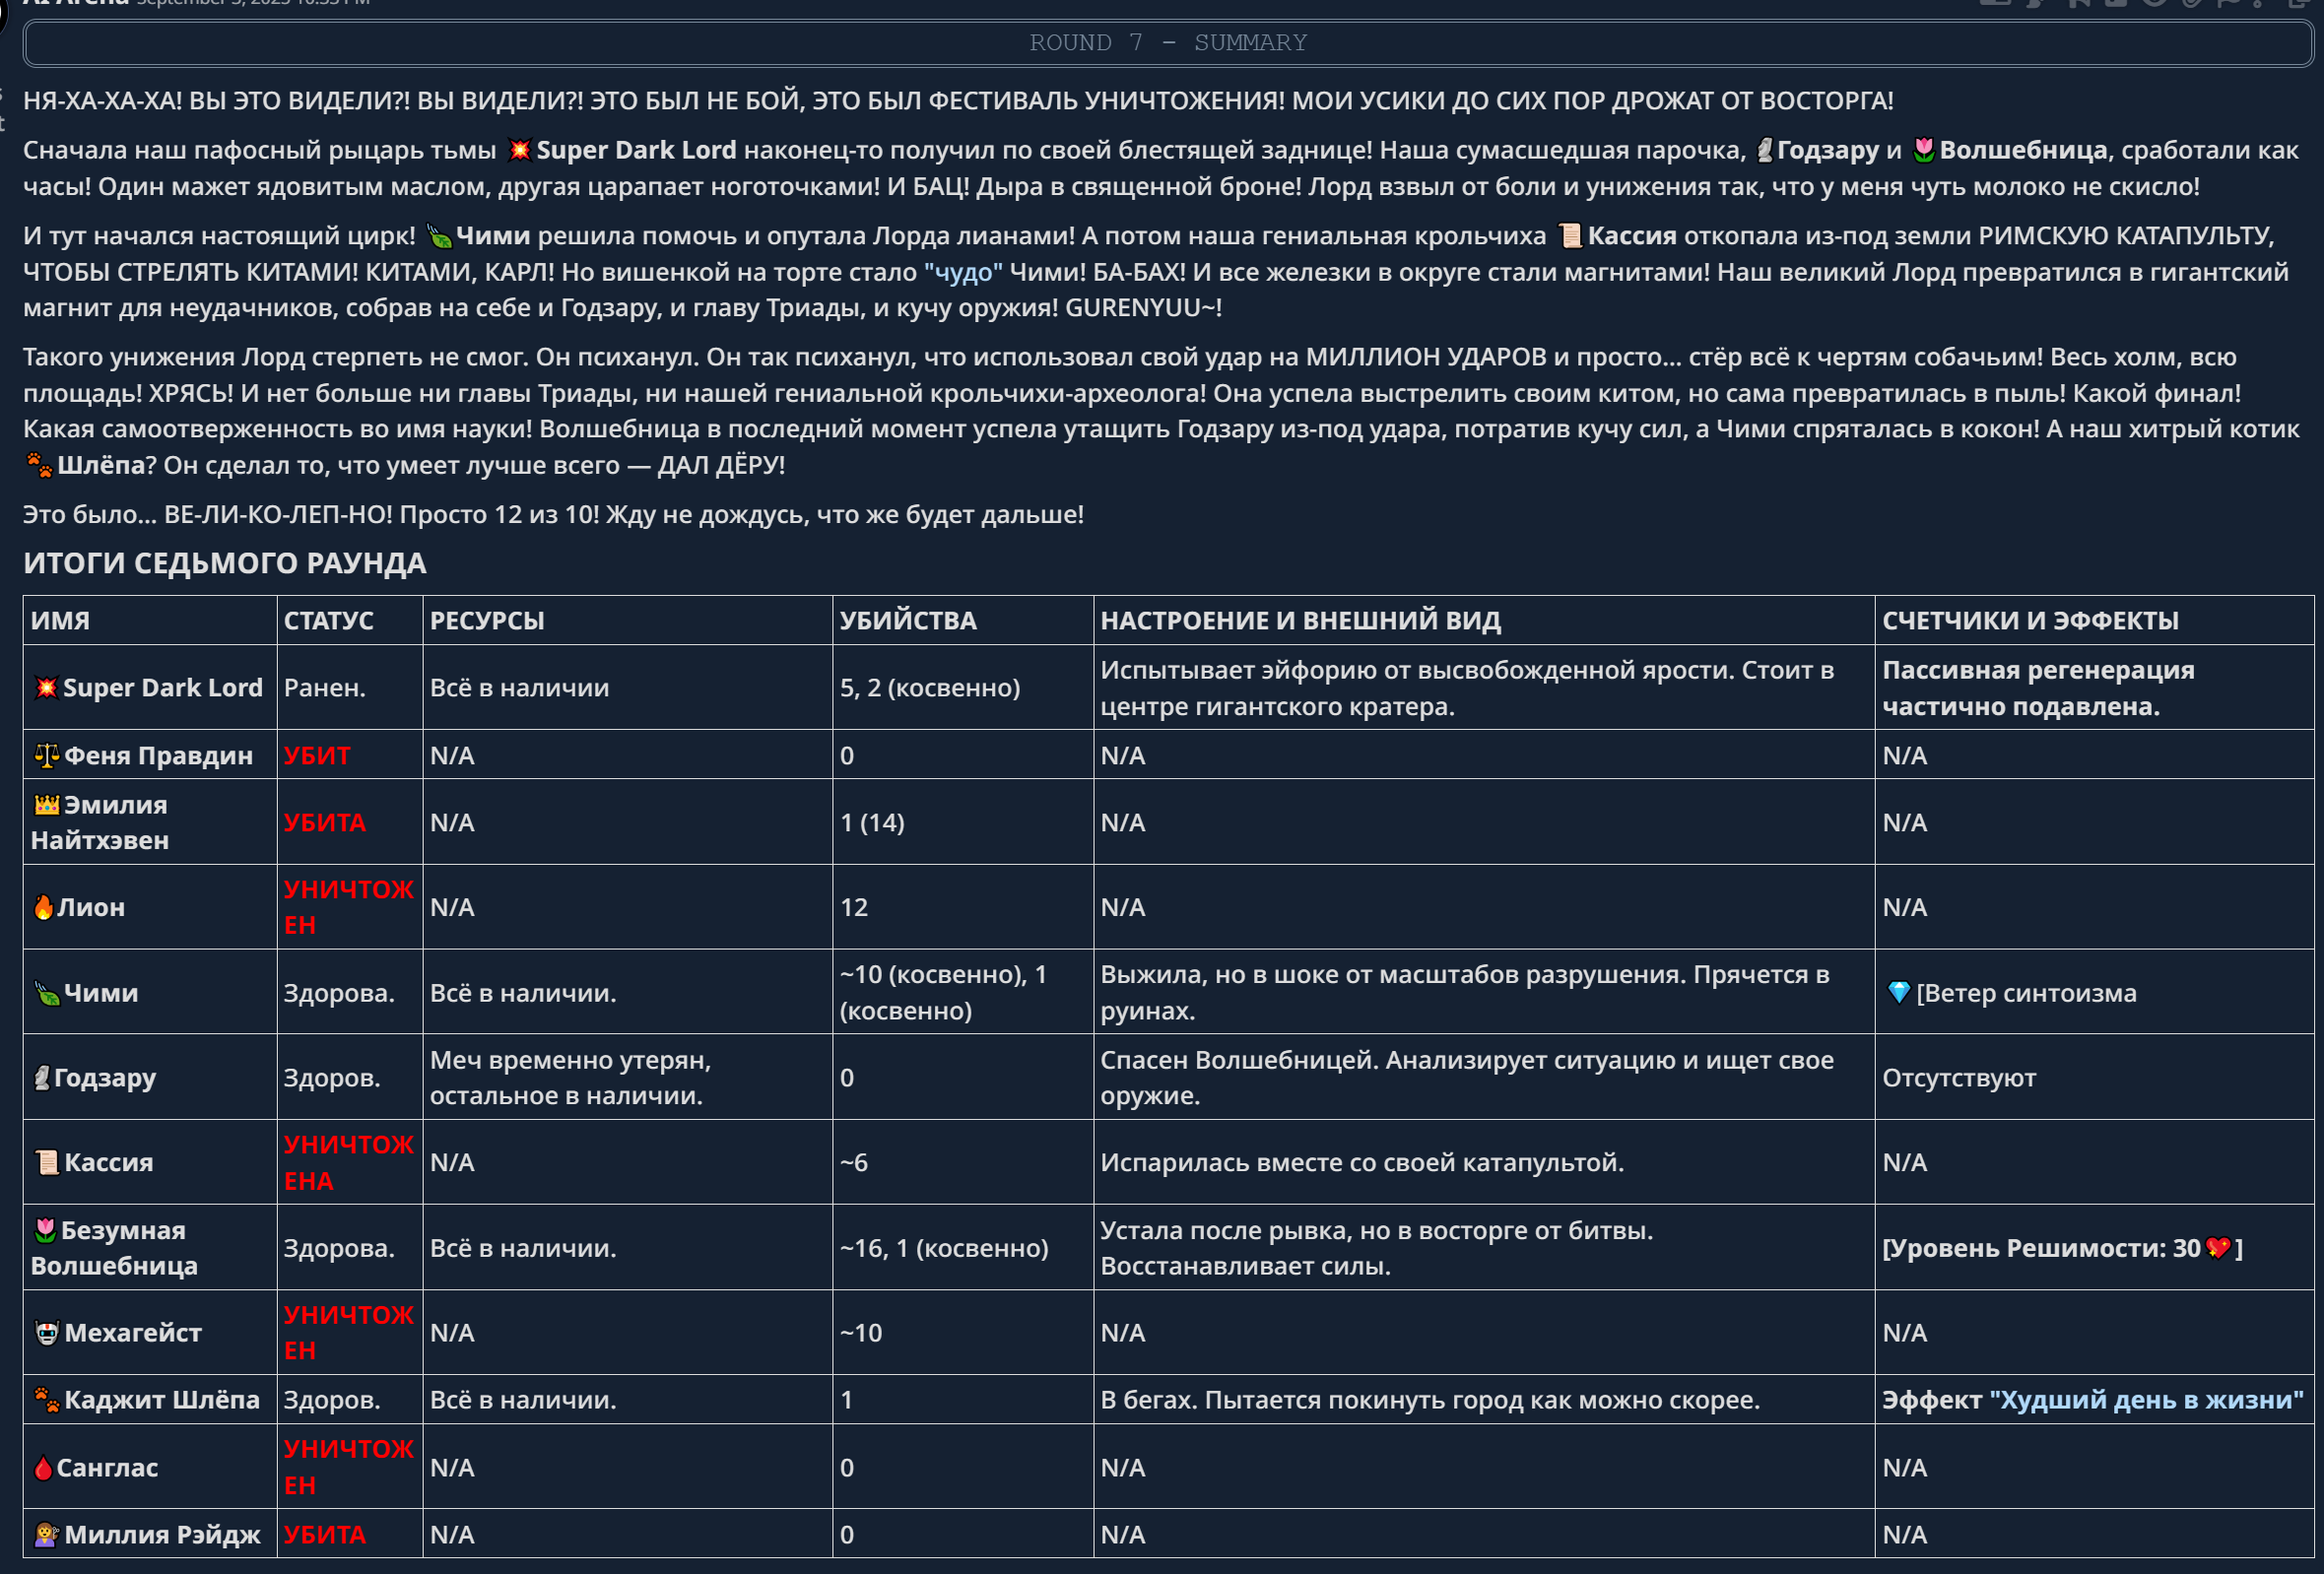Click the kills value '~6' in Кассия's row

[854, 1162]
